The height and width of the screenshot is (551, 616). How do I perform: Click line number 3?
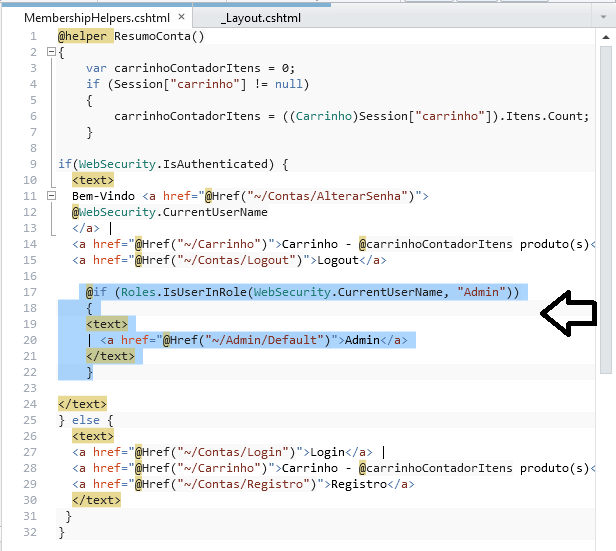click(33, 68)
